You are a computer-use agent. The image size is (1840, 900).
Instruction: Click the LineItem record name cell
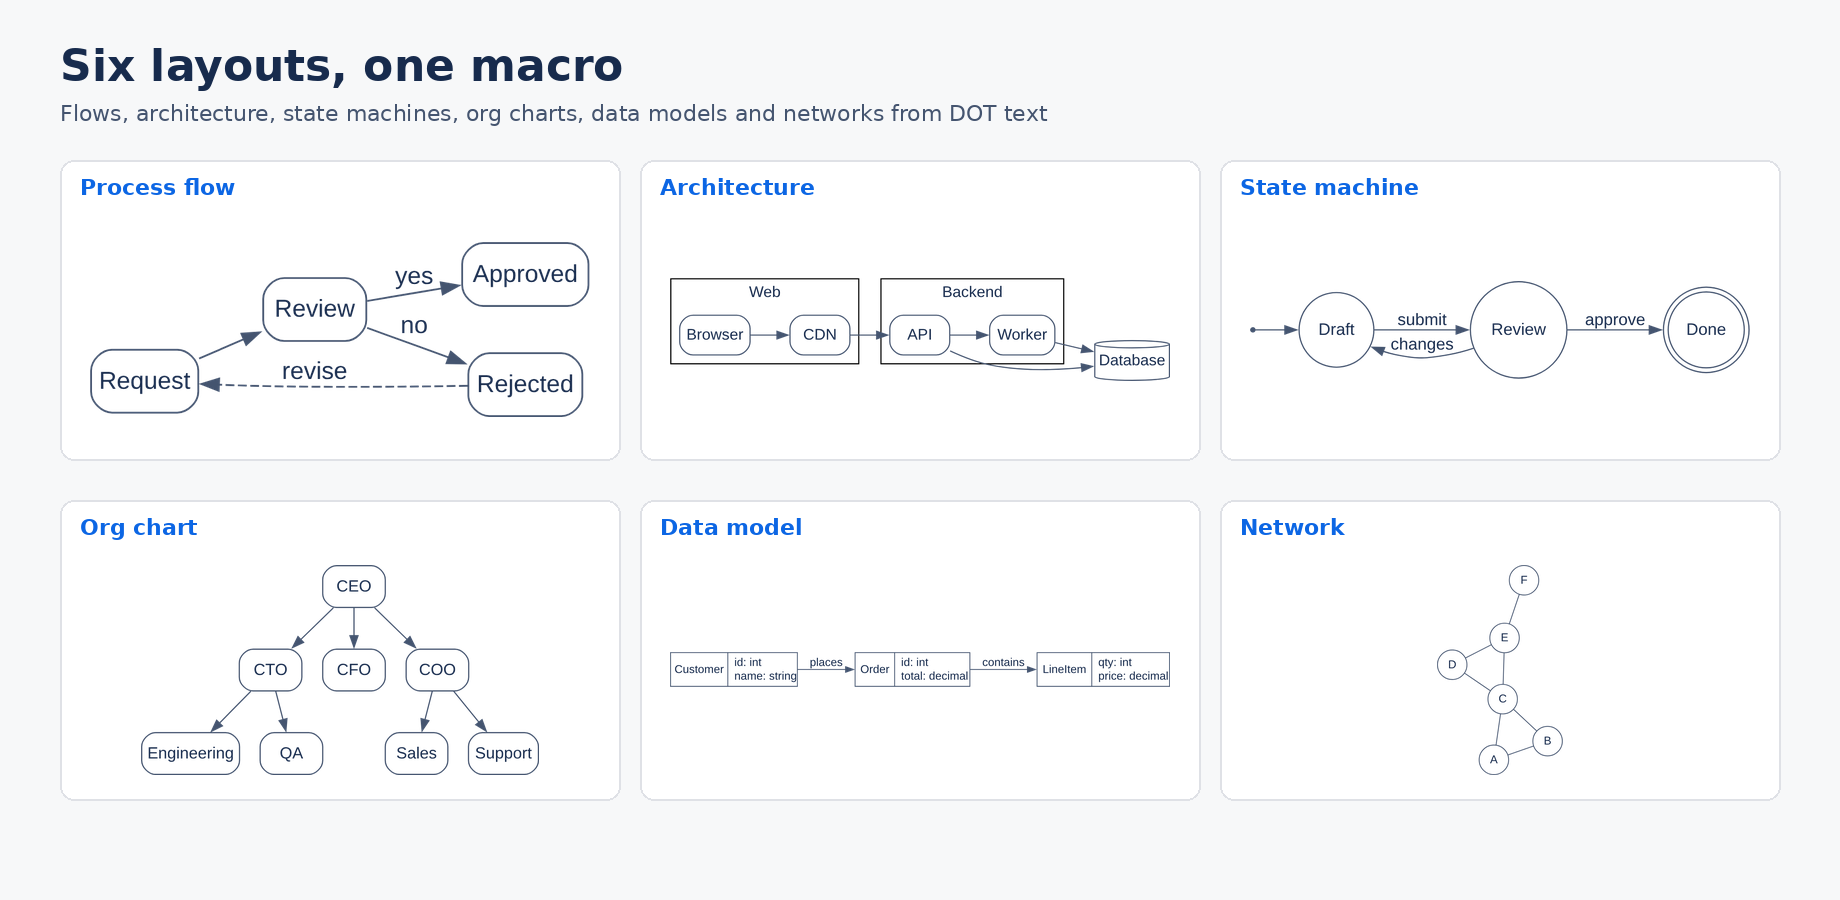(1064, 670)
